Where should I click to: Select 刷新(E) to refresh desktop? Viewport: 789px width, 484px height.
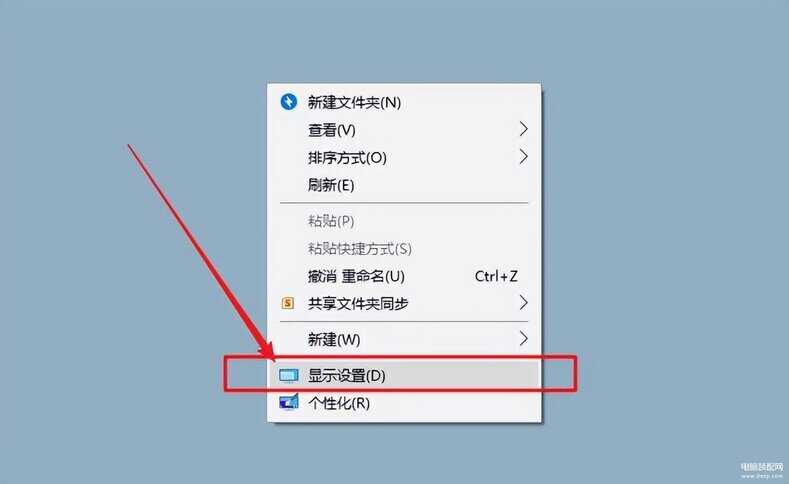[405, 185]
